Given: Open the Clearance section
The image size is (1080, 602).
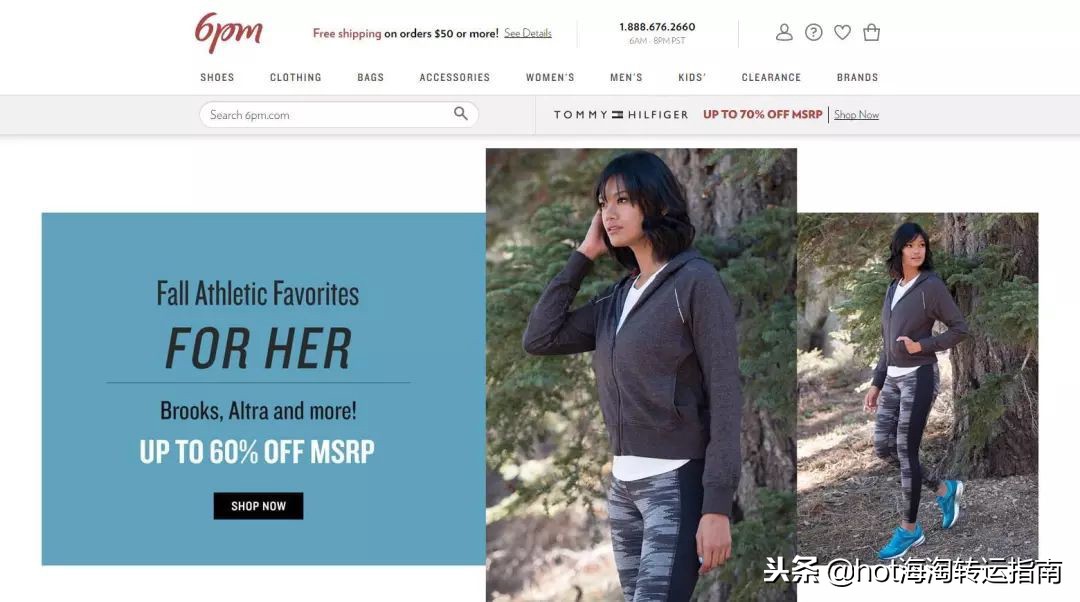Looking at the screenshot, I should (x=771, y=77).
